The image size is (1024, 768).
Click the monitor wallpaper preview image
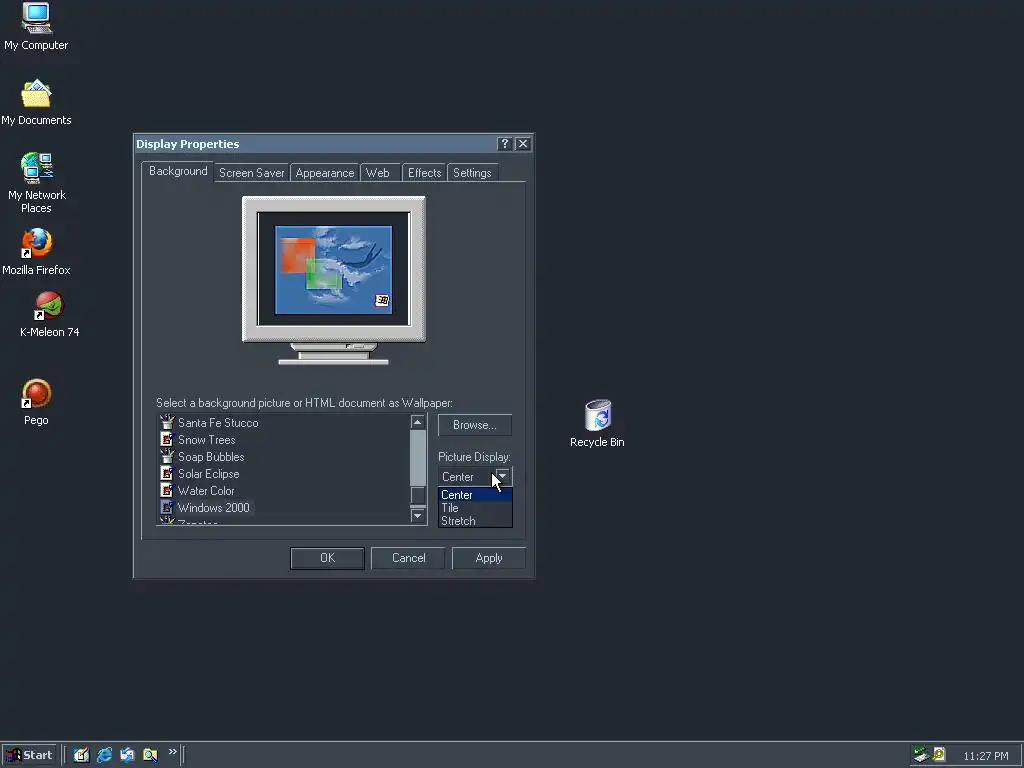pyautogui.click(x=334, y=270)
